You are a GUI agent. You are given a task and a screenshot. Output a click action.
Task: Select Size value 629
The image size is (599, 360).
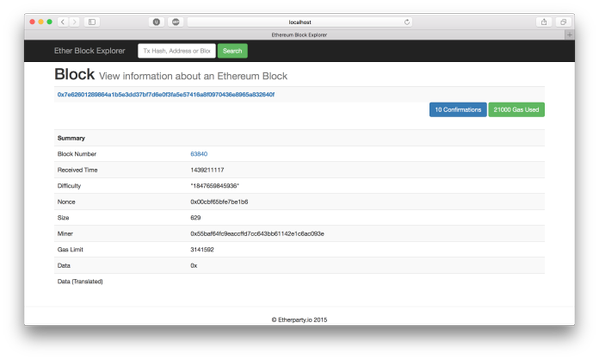click(195, 218)
